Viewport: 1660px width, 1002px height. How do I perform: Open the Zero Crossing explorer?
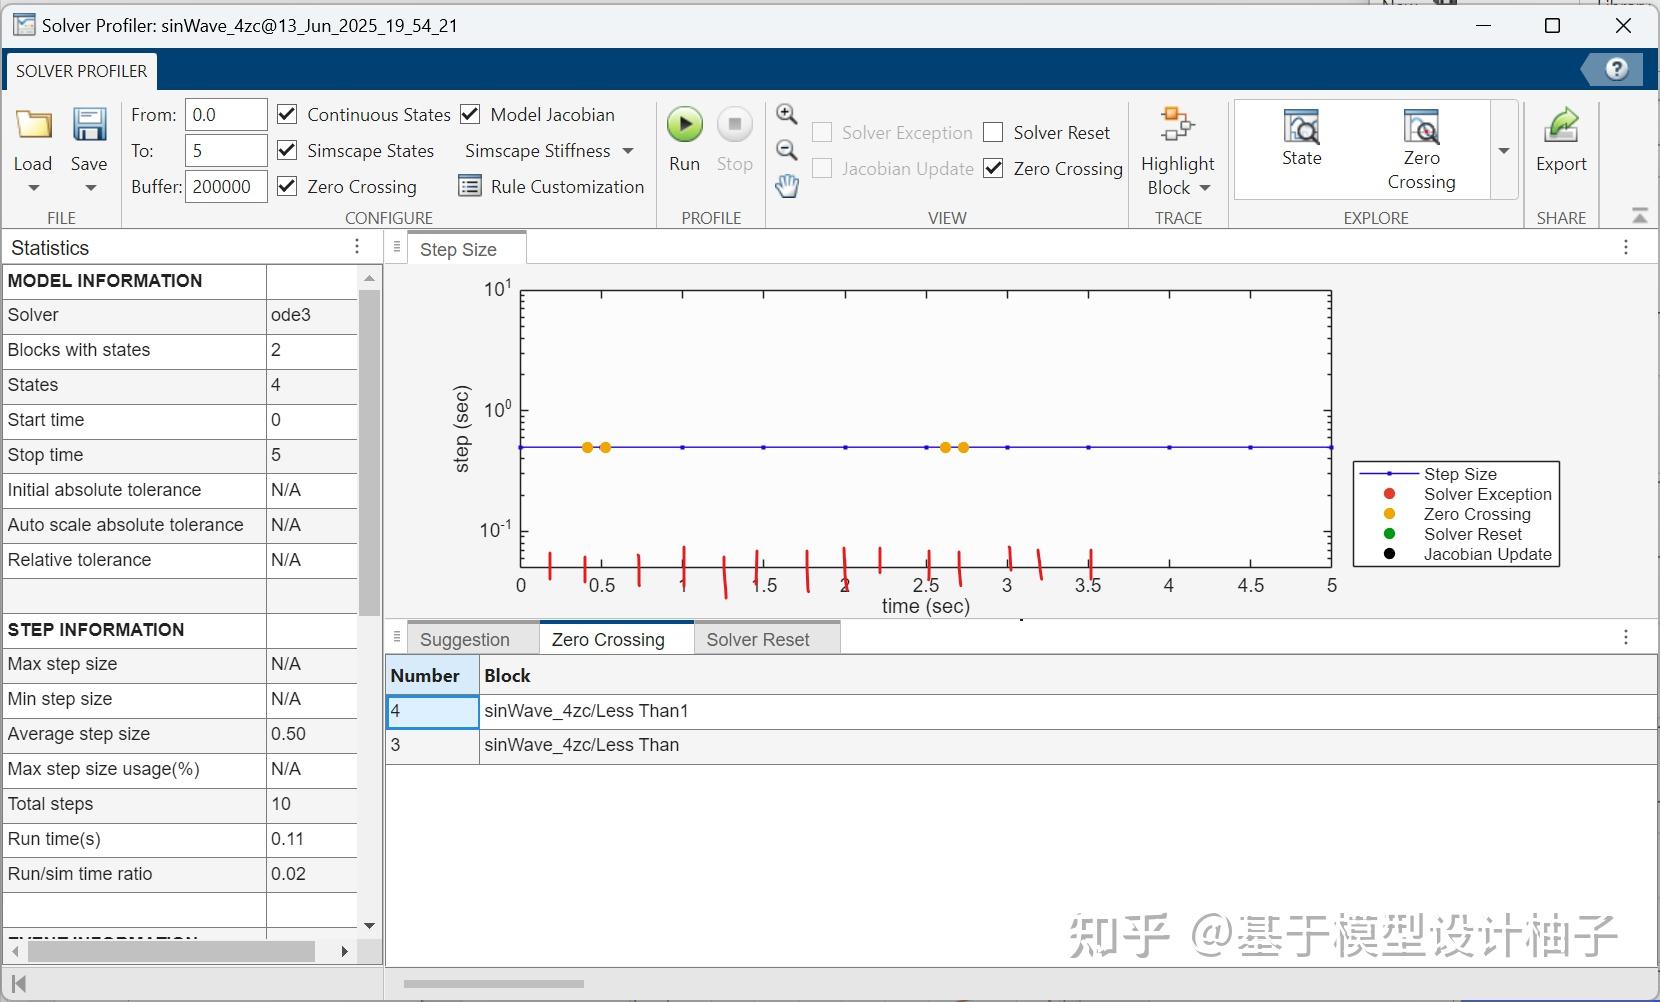point(1421,150)
